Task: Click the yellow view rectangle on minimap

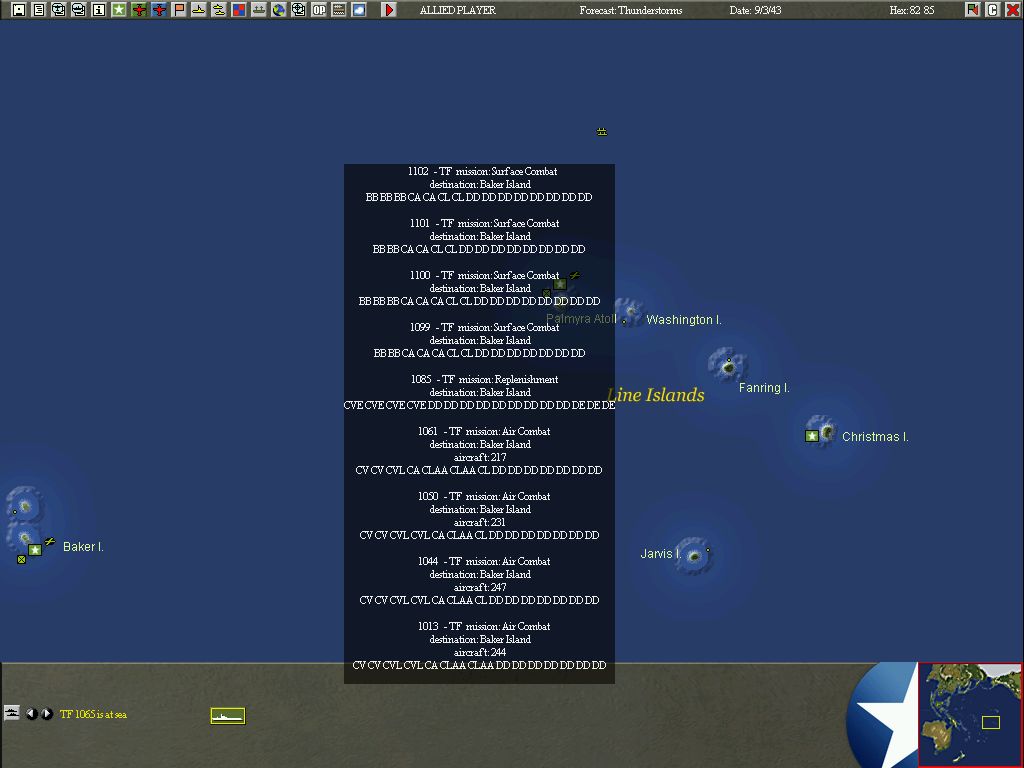Action: tap(991, 722)
